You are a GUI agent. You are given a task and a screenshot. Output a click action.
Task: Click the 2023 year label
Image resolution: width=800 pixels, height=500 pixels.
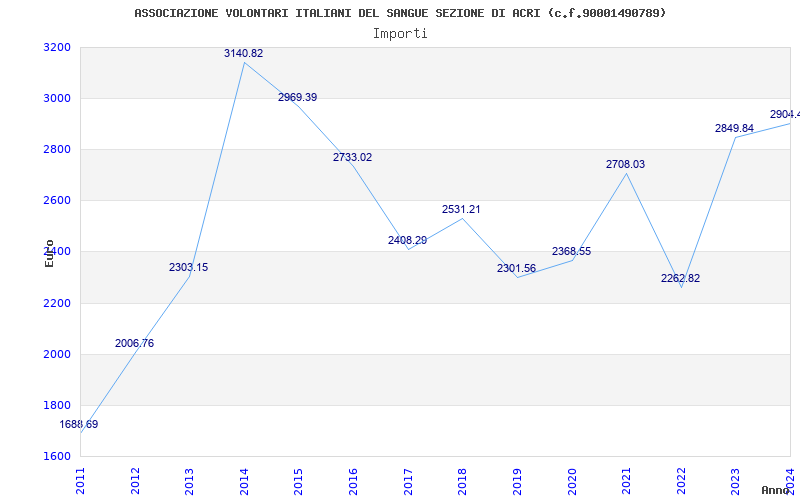pyautogui.click(x=736, y=481)
